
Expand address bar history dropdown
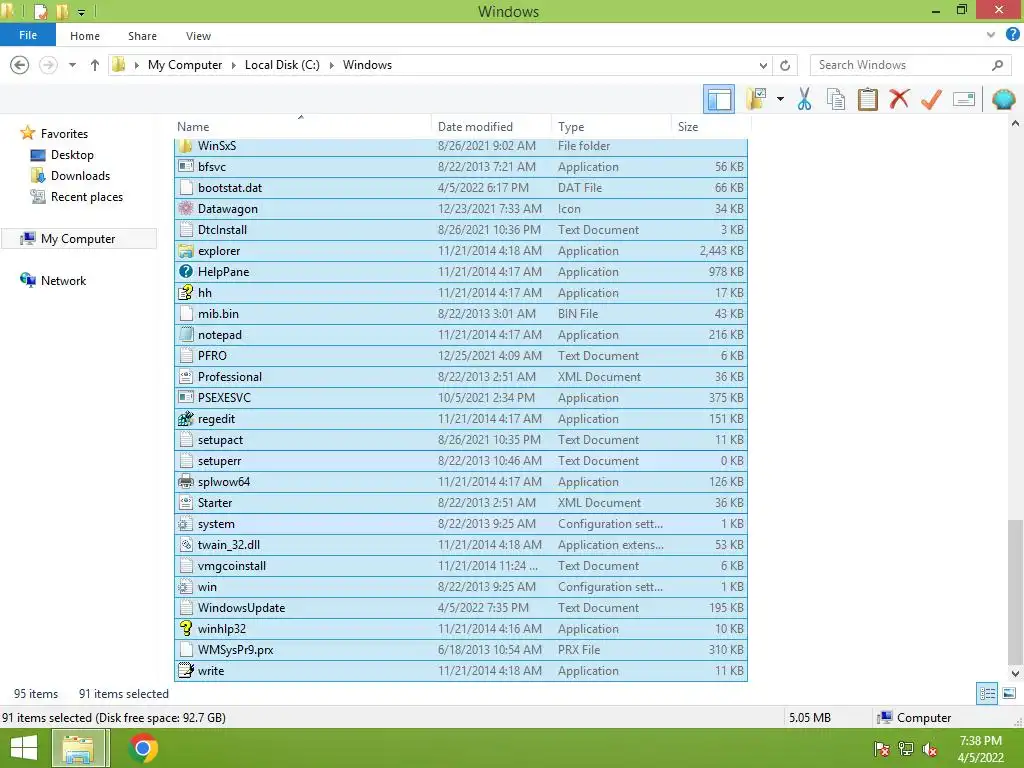click(763, 65)
